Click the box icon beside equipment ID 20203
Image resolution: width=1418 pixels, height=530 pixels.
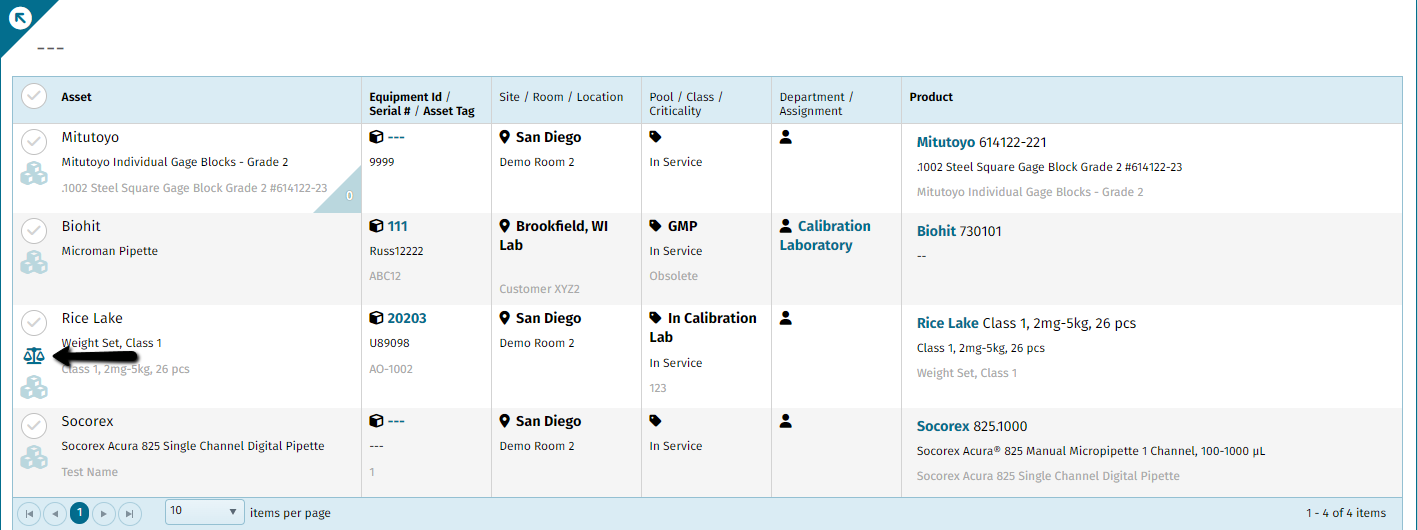pos(376,318)
